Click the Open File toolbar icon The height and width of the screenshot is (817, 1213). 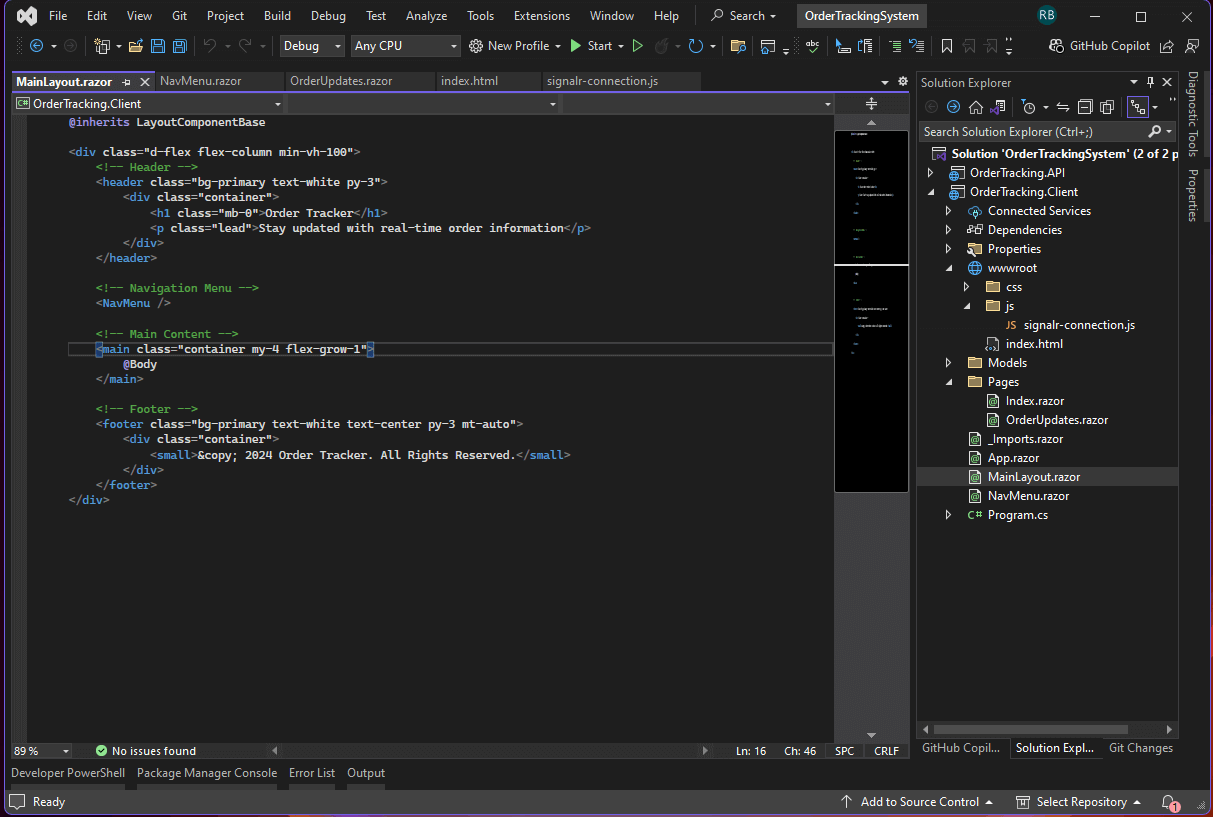pyautogui.click(x=135, y=46)
